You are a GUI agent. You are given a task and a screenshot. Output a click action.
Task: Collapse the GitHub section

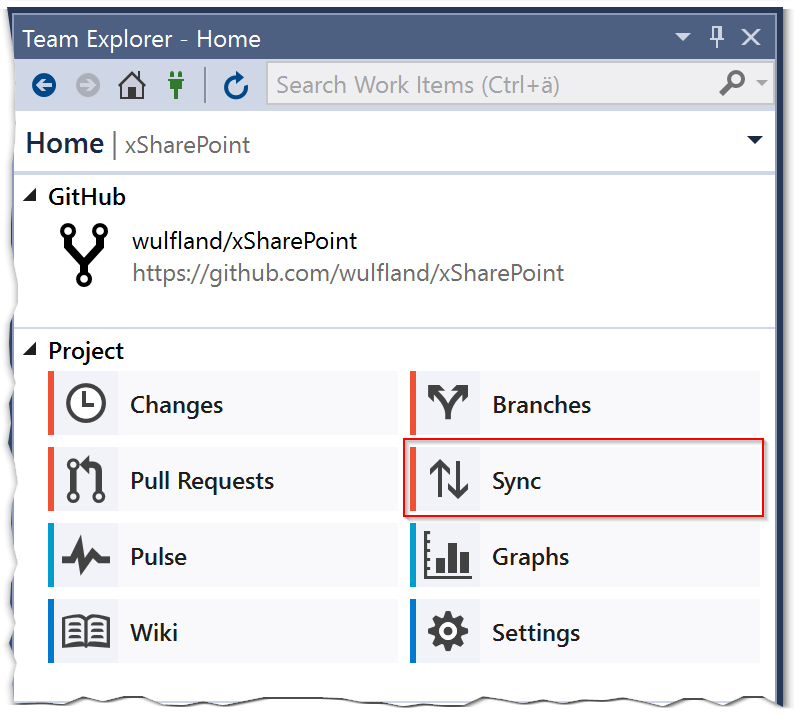[x=33, y=197]
